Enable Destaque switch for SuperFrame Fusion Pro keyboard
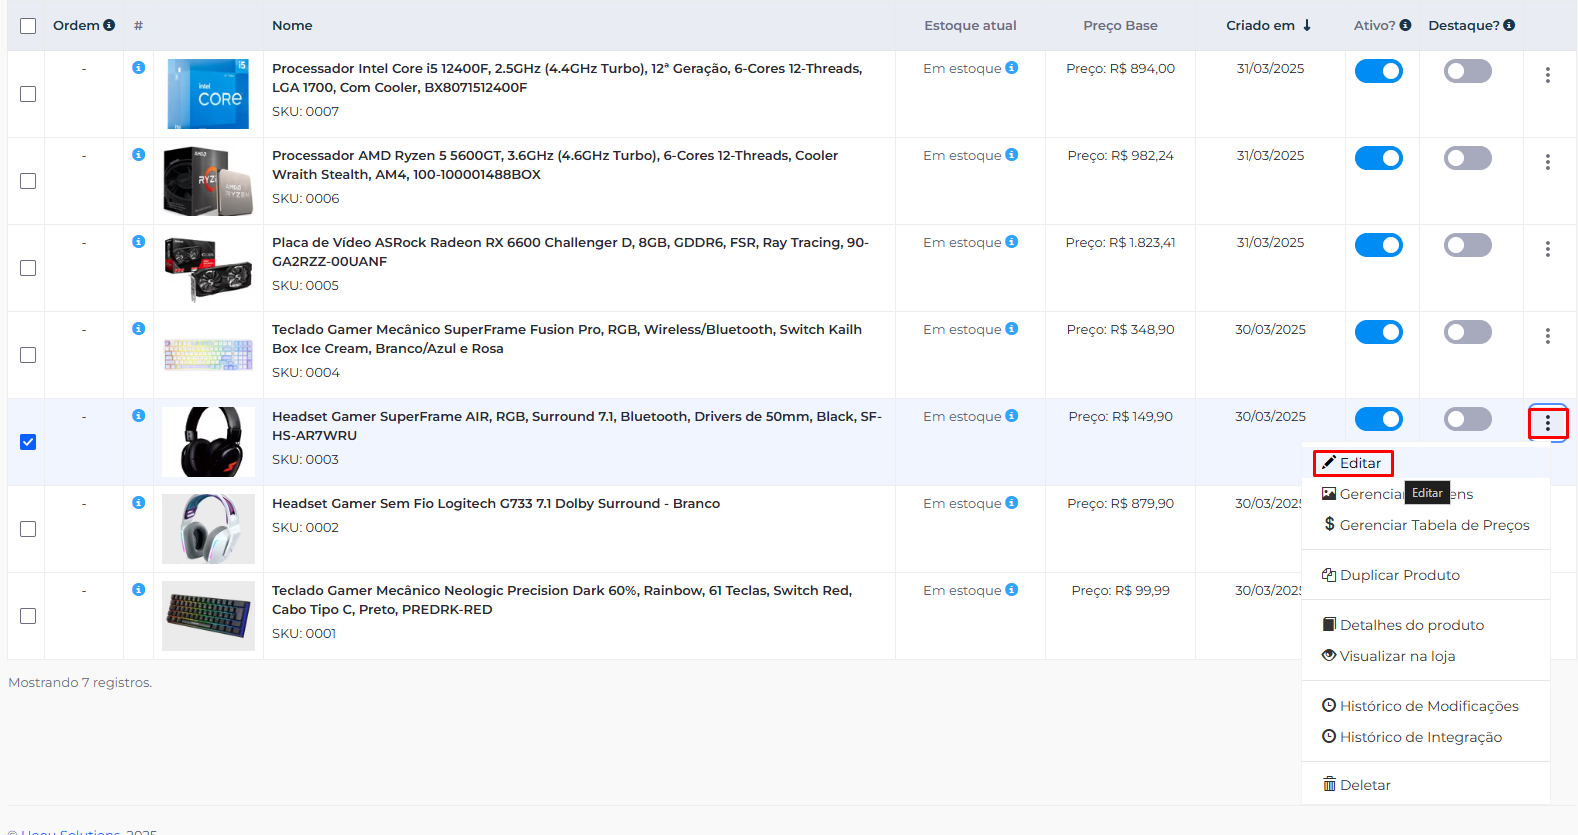 click(1467, 332)
